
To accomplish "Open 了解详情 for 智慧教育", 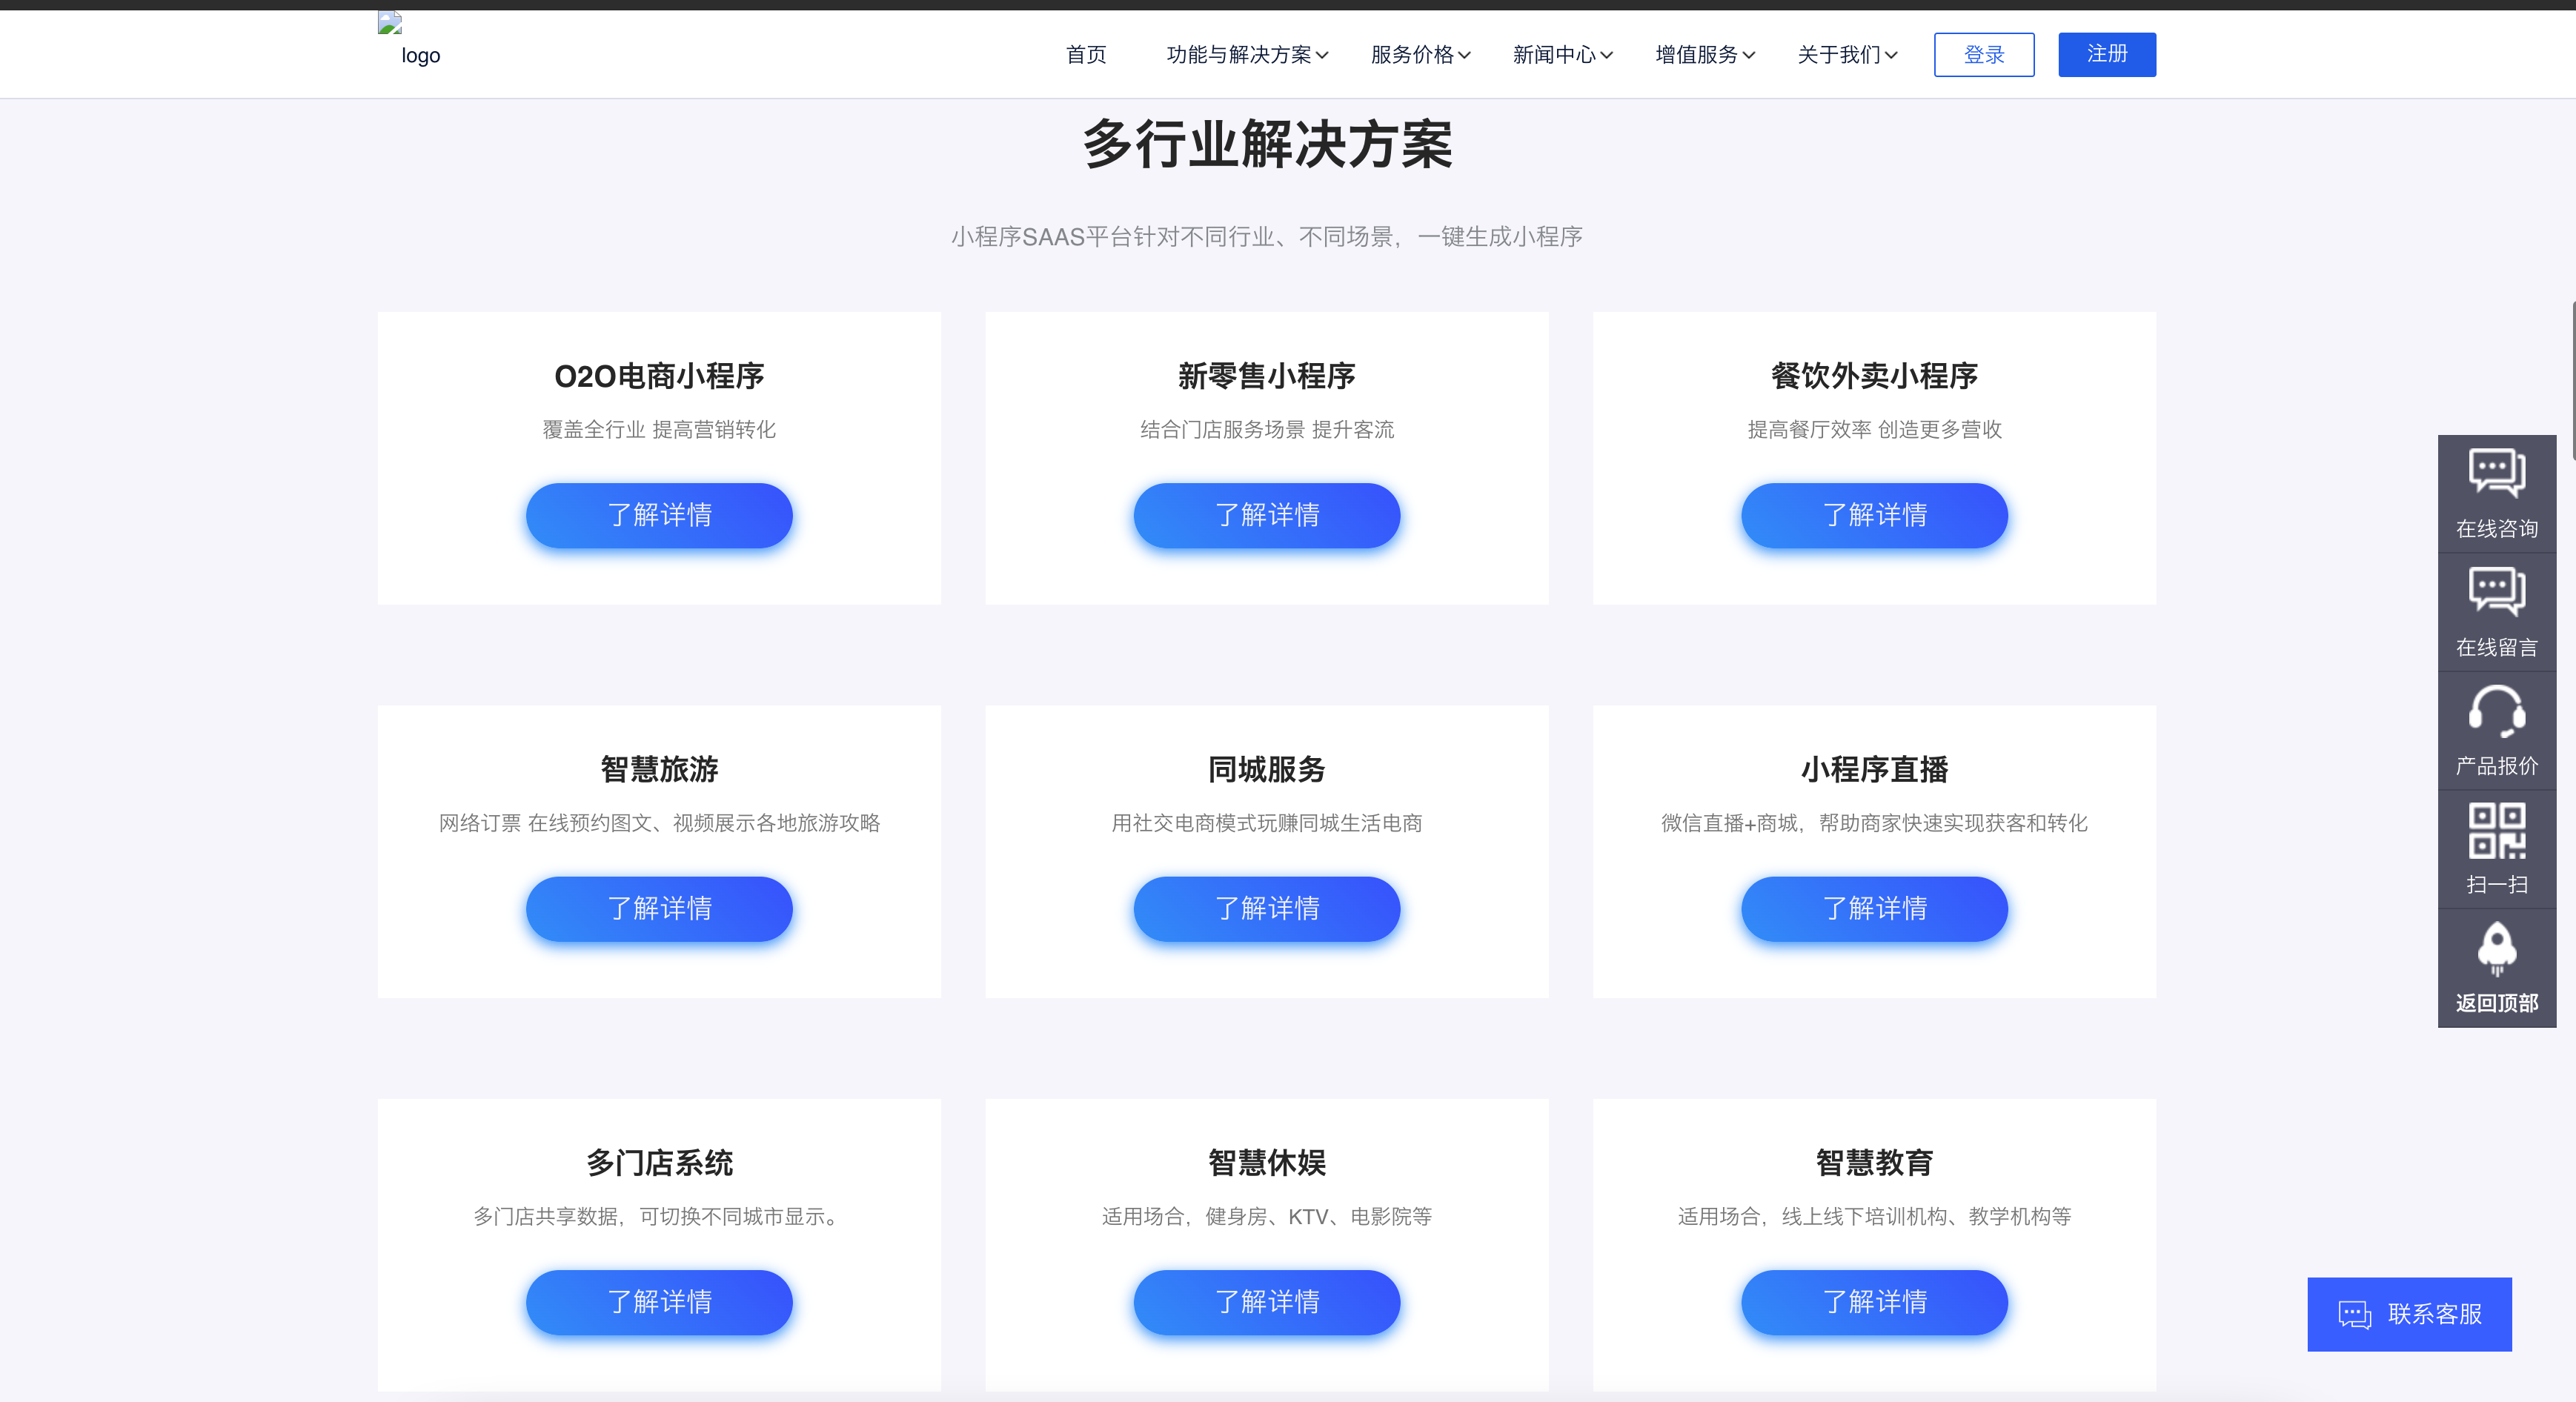I will pyautogui.click(x=1874, y=1301).
